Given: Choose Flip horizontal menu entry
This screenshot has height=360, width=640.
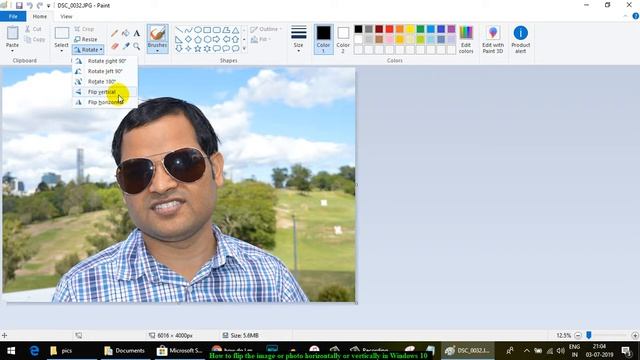Looking at the screenshot, I should [x=105, y=102].
